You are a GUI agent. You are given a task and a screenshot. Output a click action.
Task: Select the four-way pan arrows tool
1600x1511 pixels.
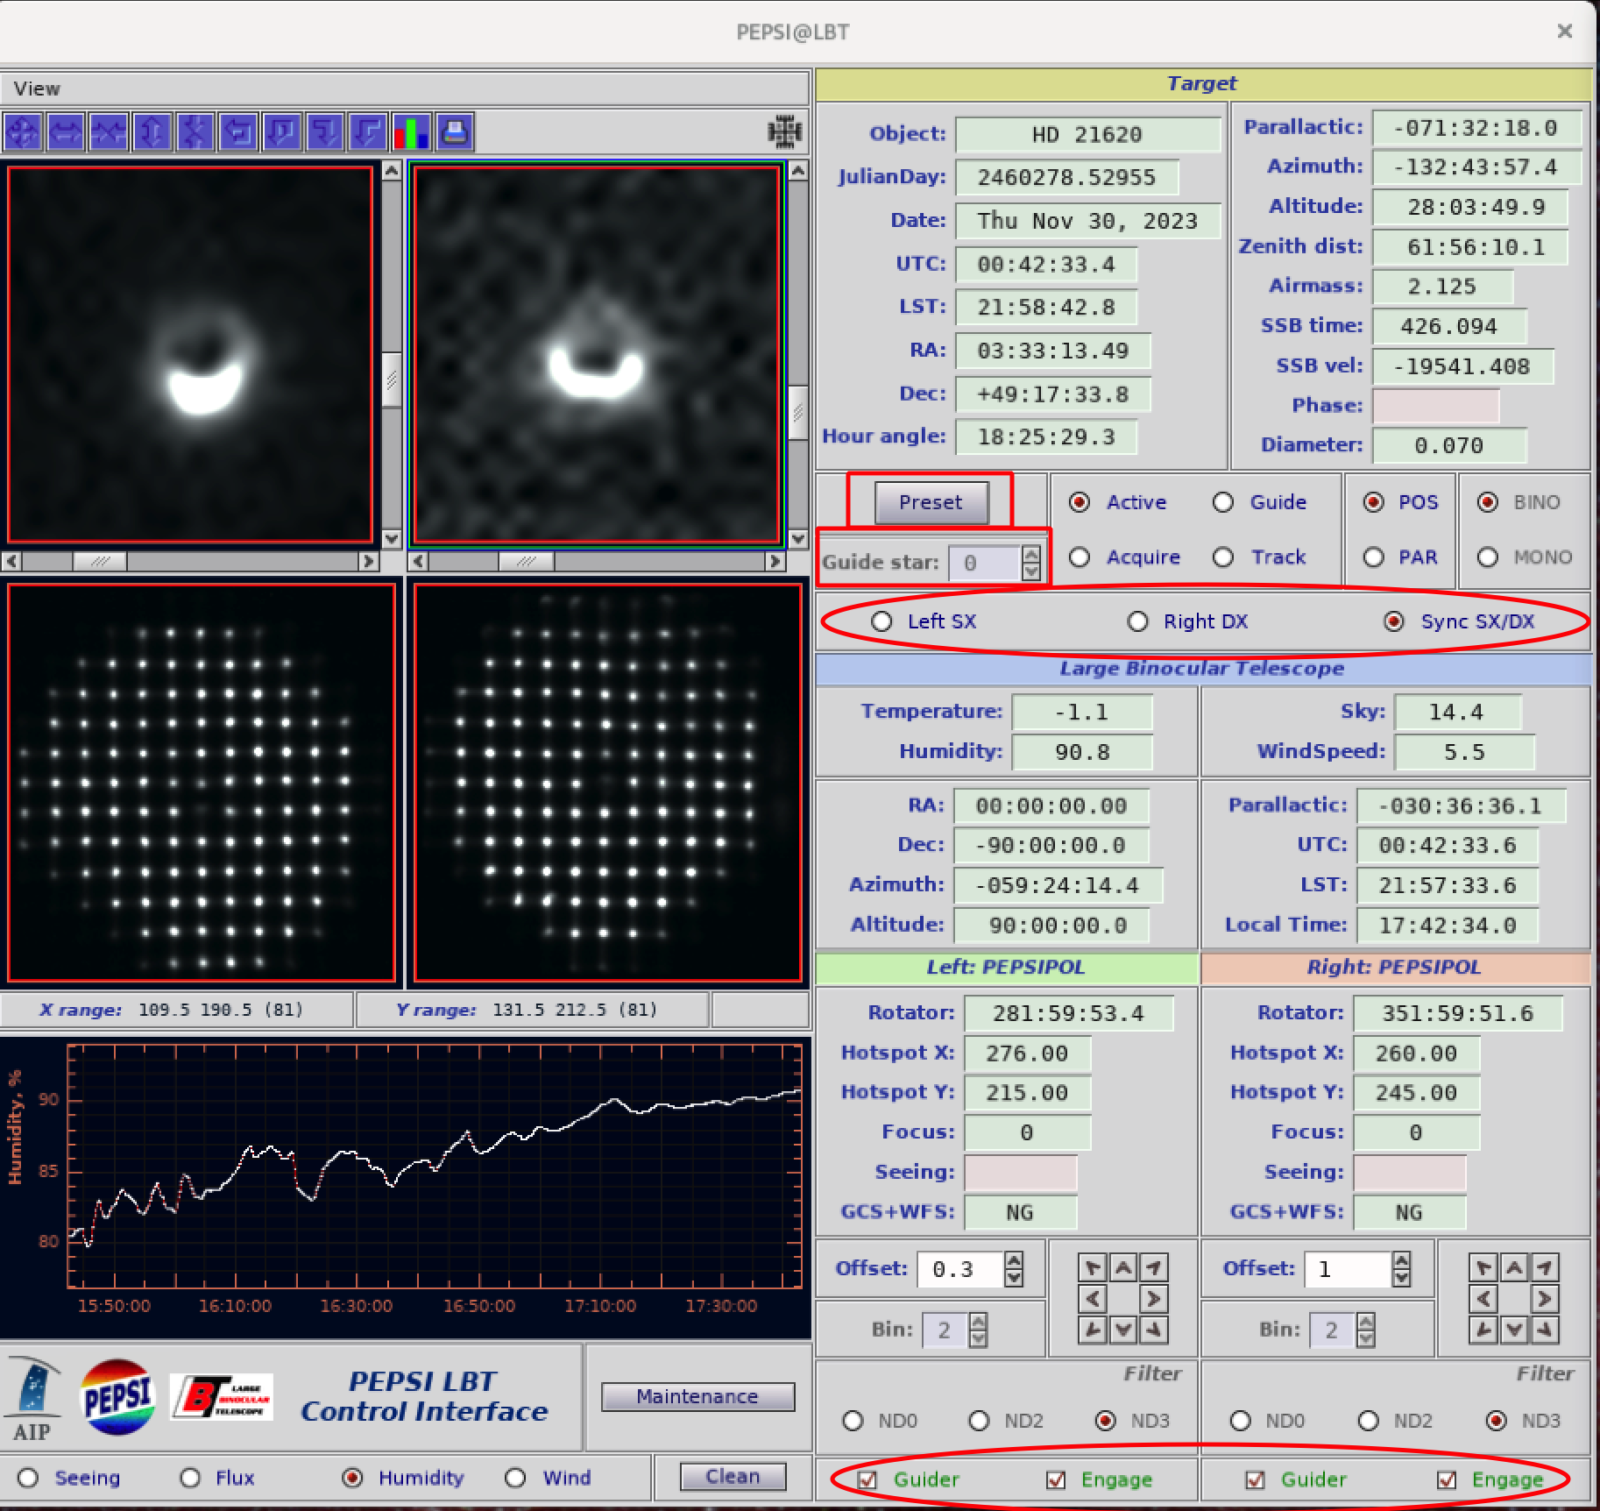tap(23, 132)
